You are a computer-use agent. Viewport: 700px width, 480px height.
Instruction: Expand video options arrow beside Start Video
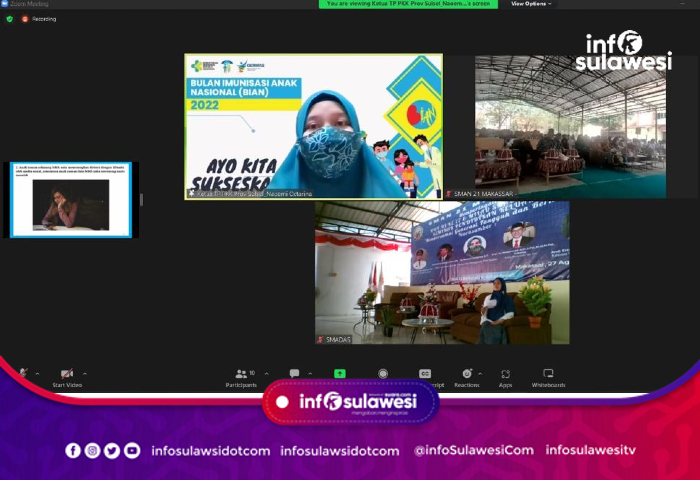(x=85, y=374)
